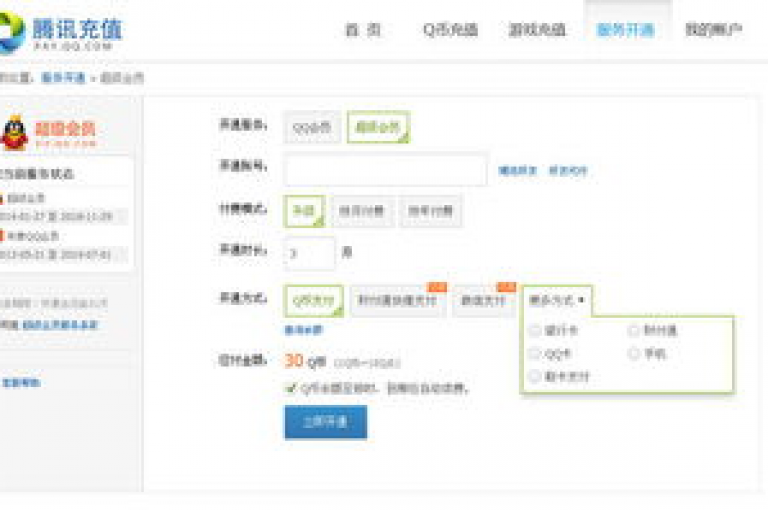Select the monthly billing mode option
The height and width of the screenshot is (510, 768).
362,211
